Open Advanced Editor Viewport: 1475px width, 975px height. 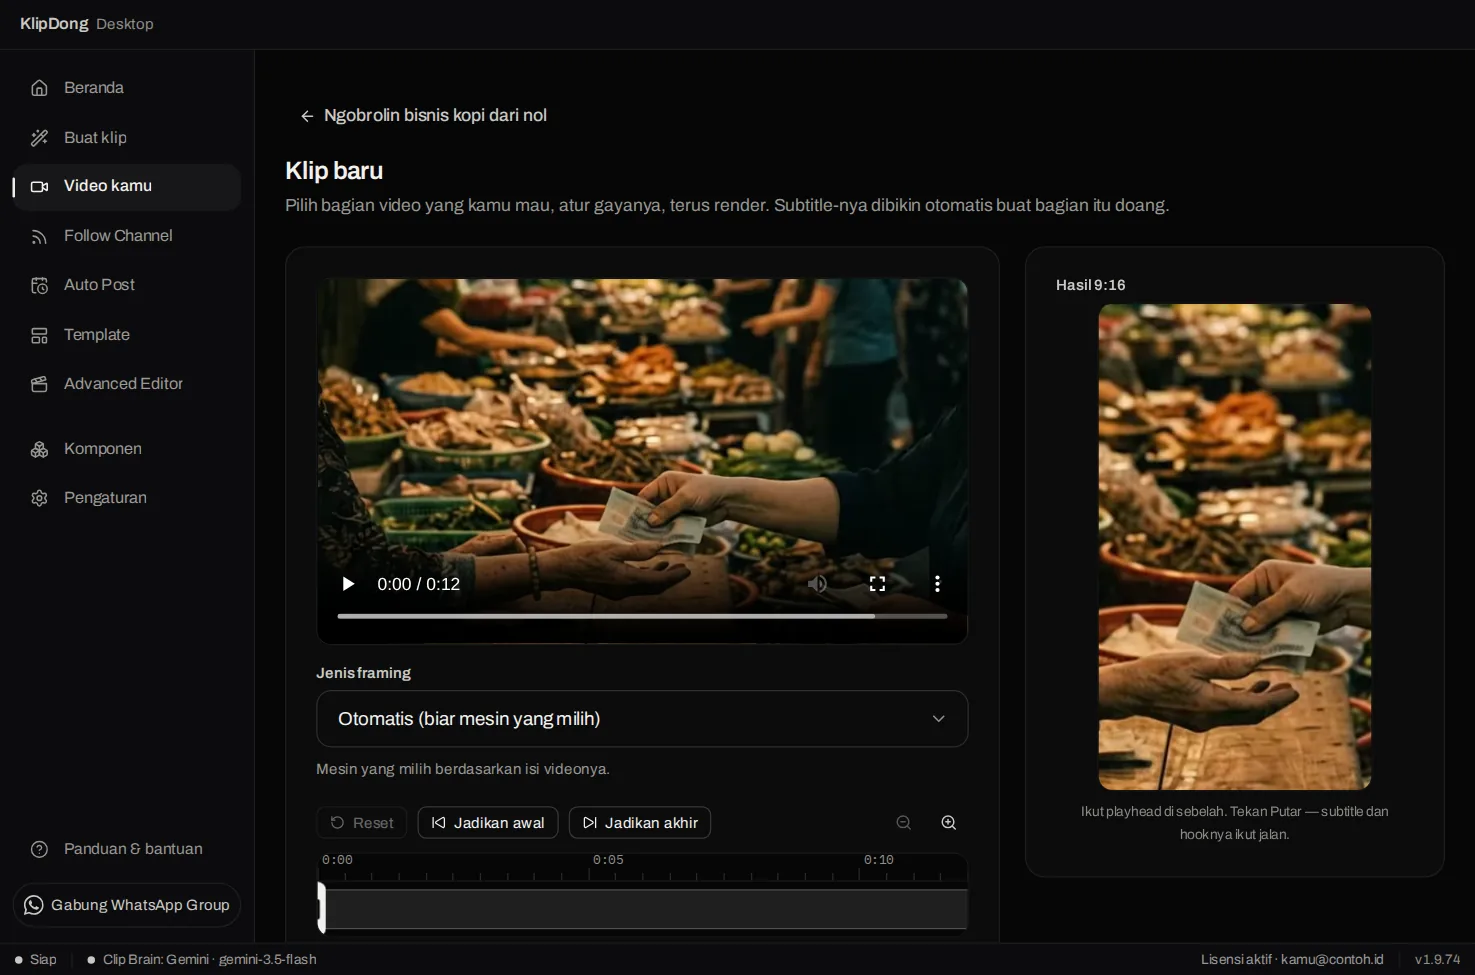tap(127, 384)
